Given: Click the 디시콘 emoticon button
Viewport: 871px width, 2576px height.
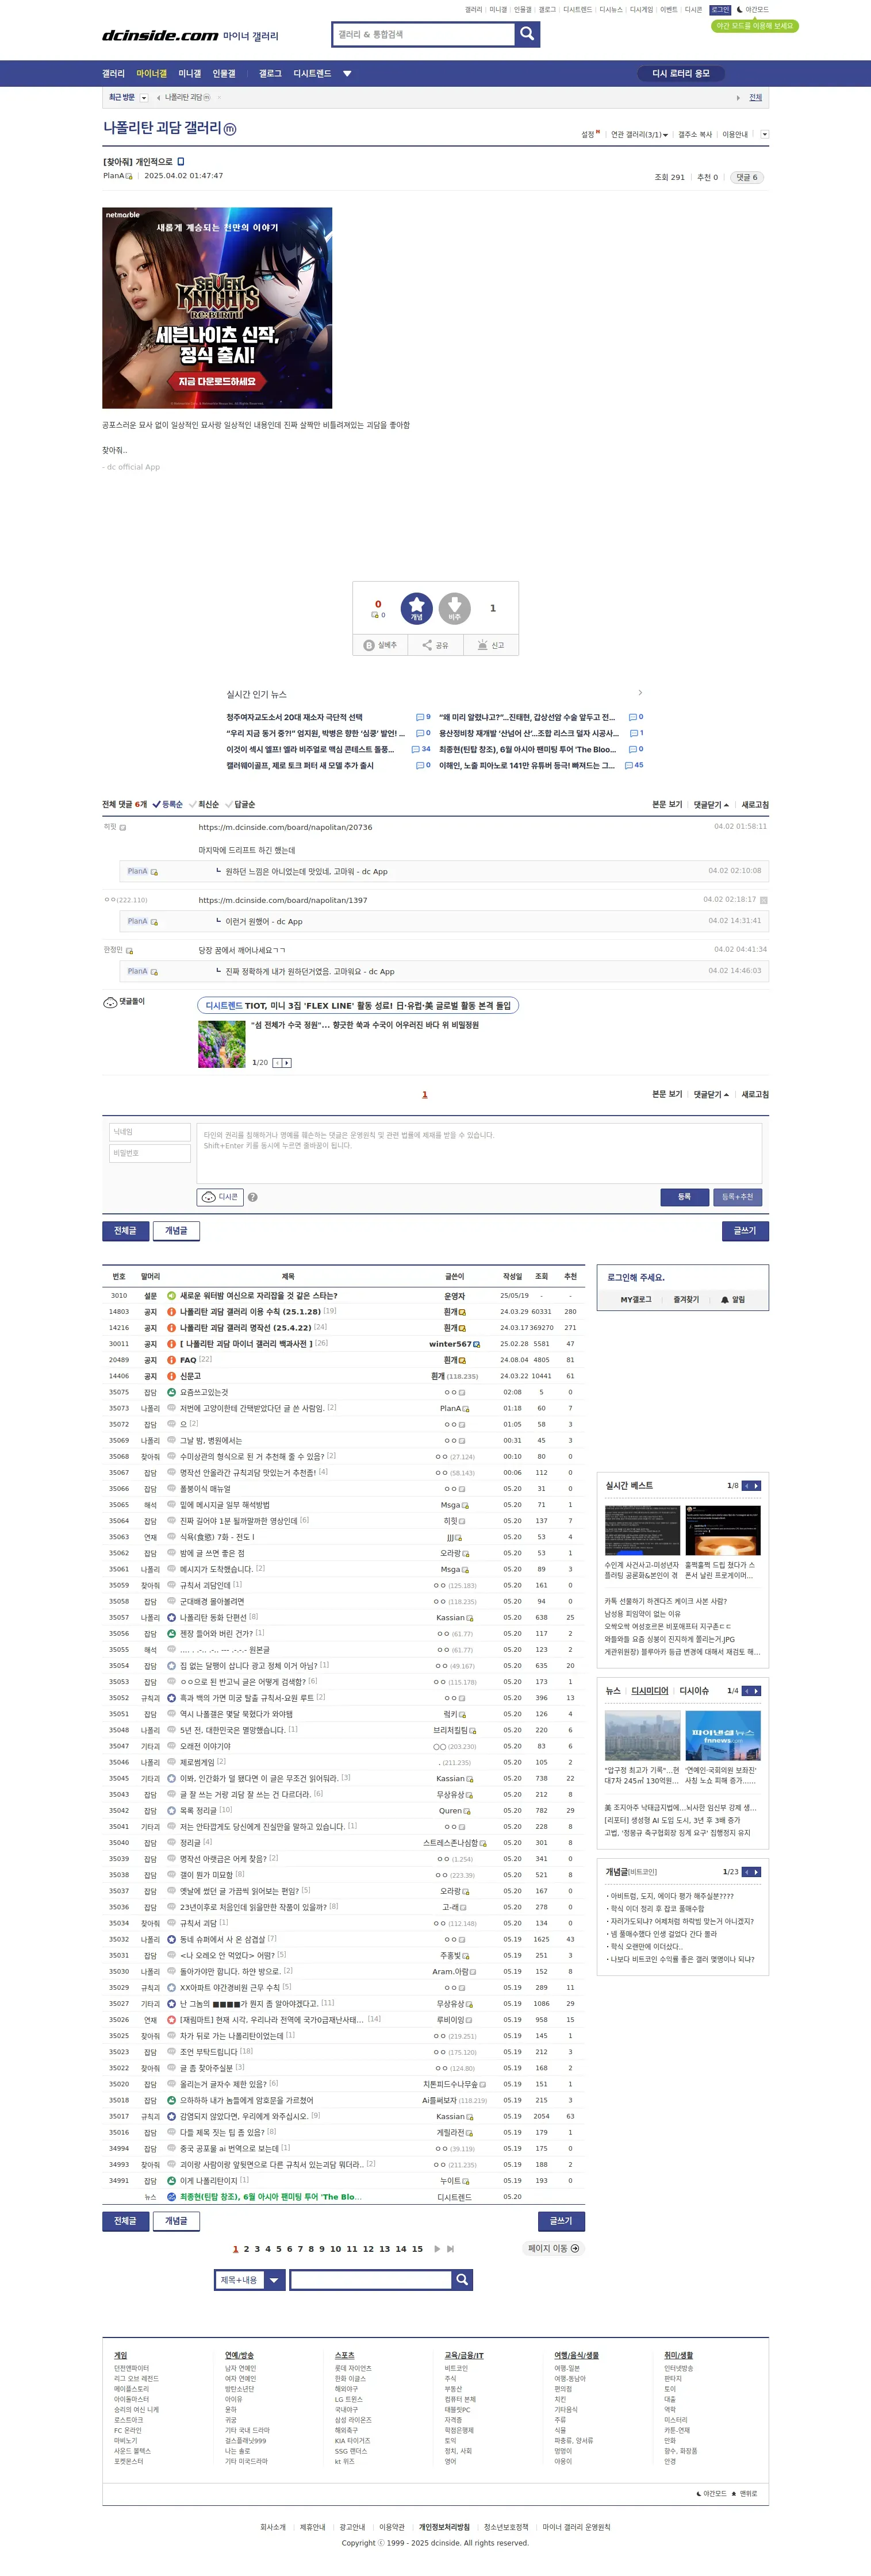Looking at the screenshot, I should click(x=220, y=1197).
